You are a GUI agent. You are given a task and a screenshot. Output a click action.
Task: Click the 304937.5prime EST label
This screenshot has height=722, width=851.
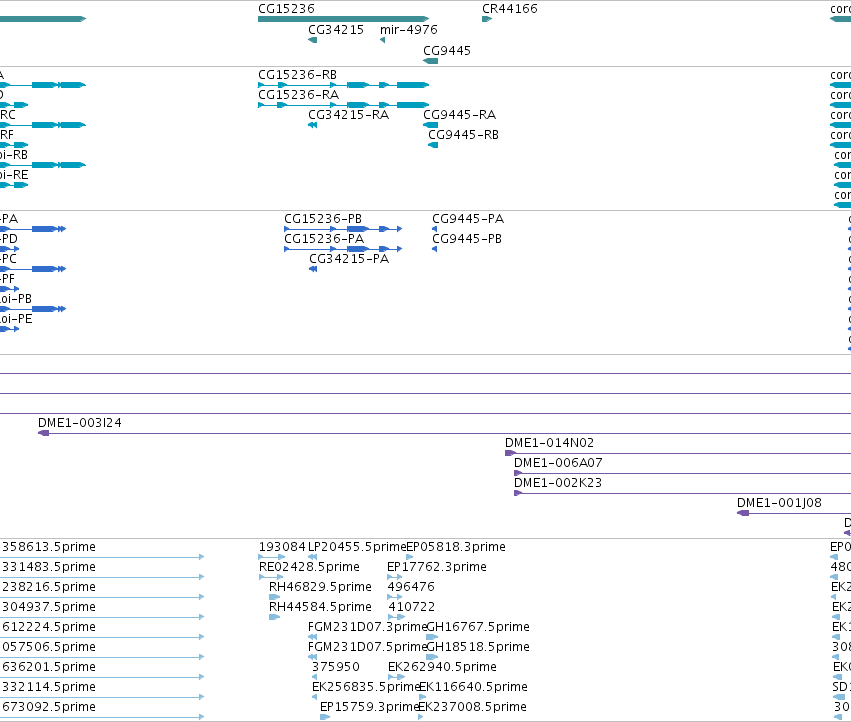click(x=49, y=607)
